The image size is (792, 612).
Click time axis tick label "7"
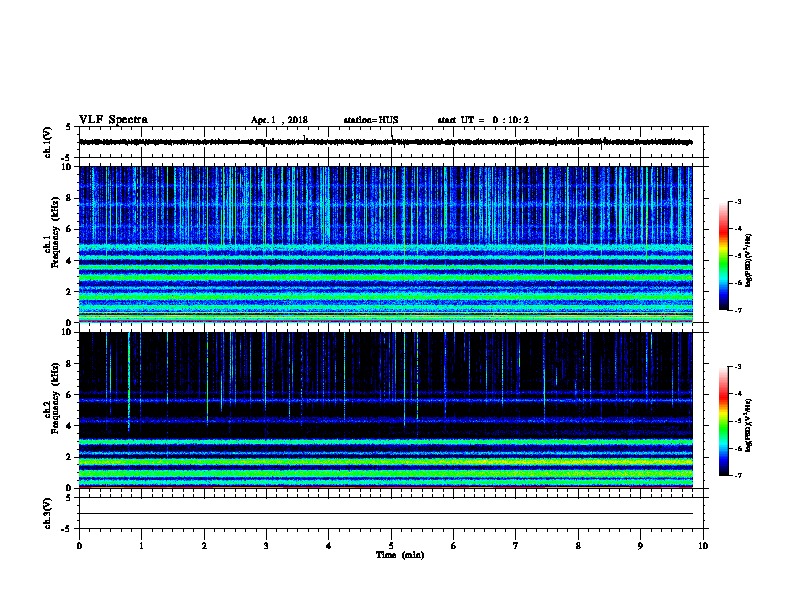point(516,546)
